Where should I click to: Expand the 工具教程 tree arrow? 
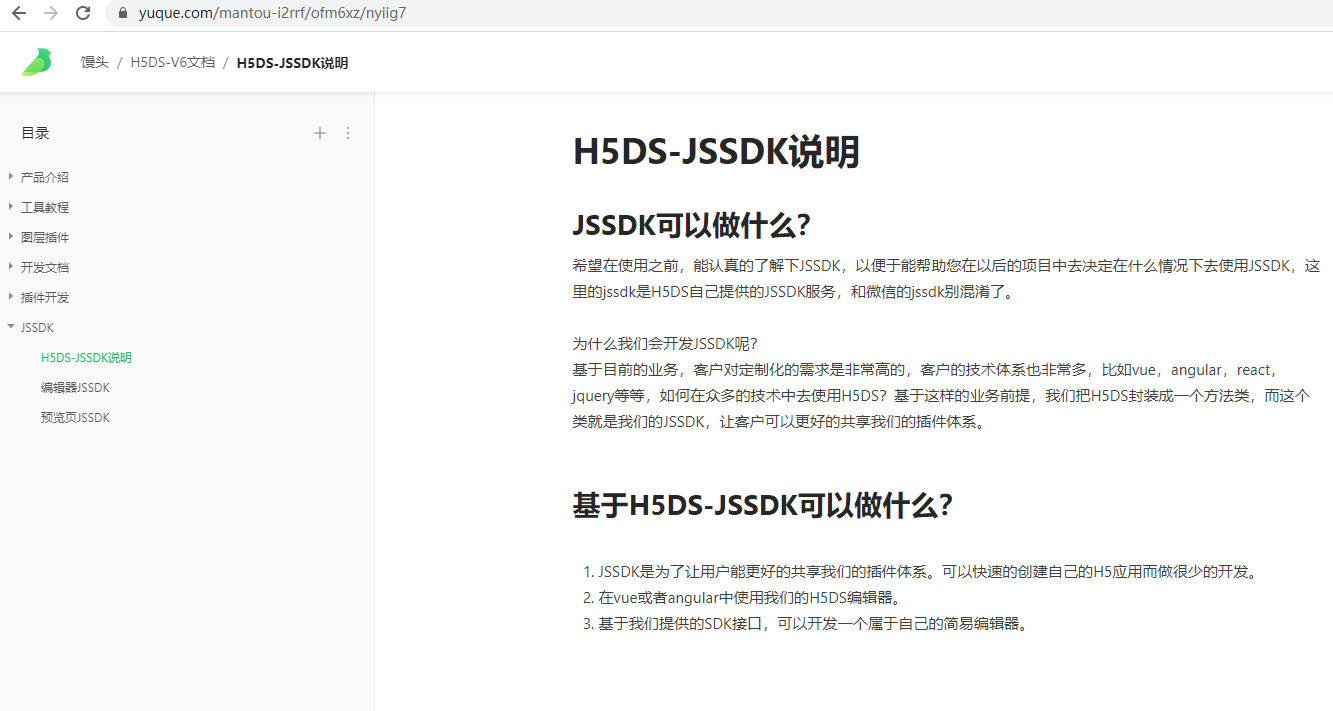[11, 207]
